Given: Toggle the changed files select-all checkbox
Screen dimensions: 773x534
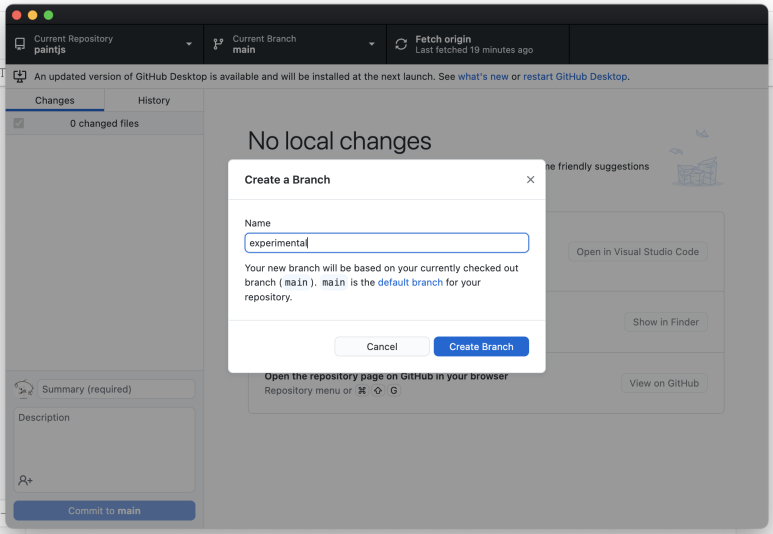Looking at the screenshot, I should tap(19, 123).
